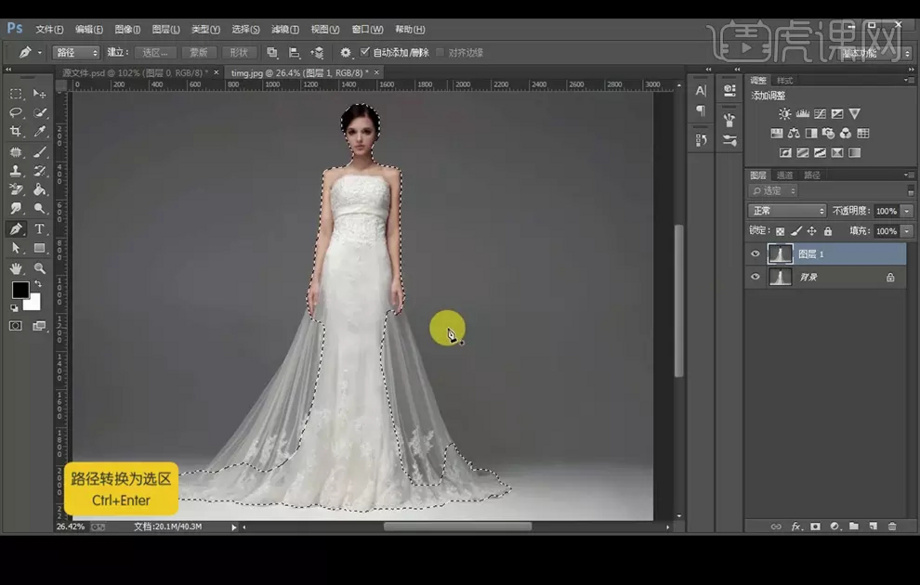
Task: Click the 选区... make selection button
Action: [155, 53]
